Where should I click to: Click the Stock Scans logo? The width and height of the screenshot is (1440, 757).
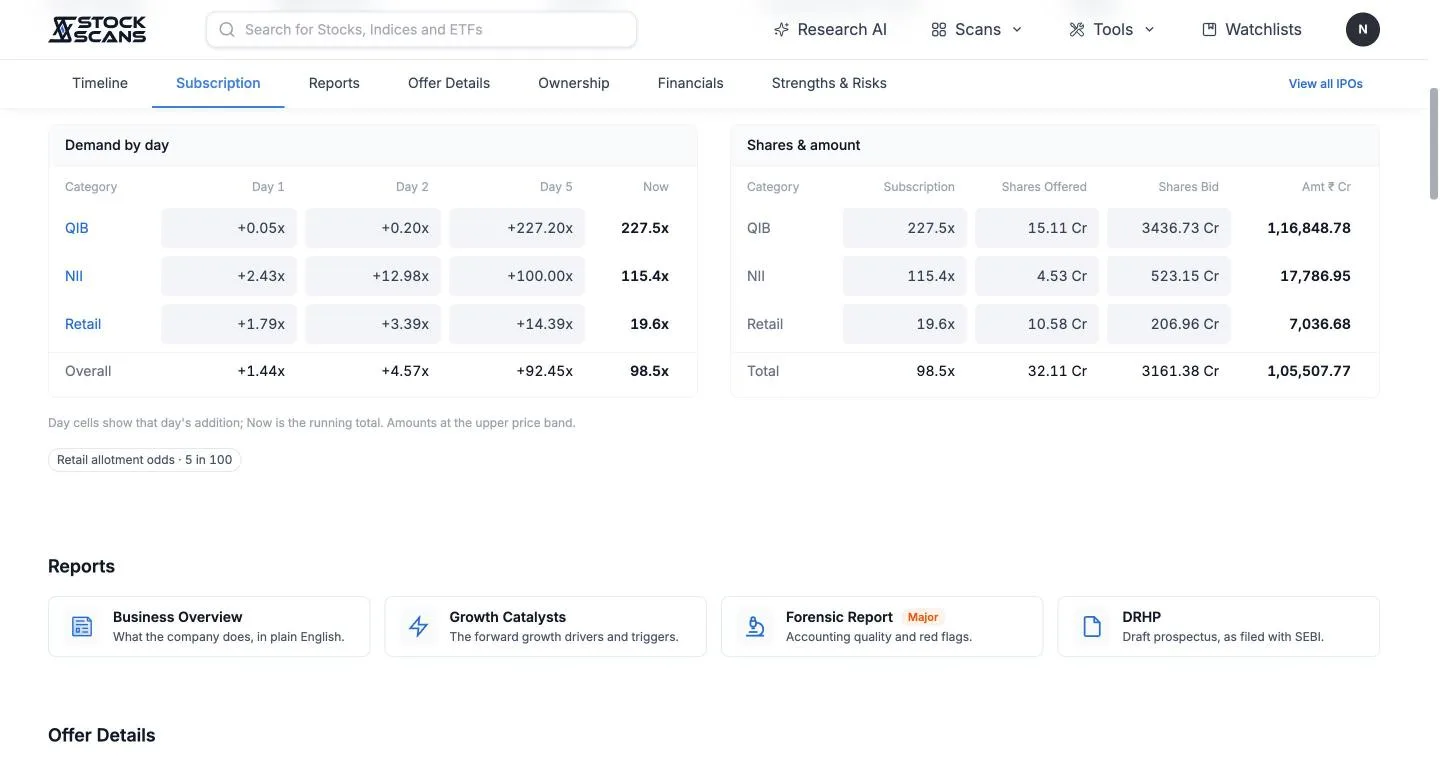97,29
